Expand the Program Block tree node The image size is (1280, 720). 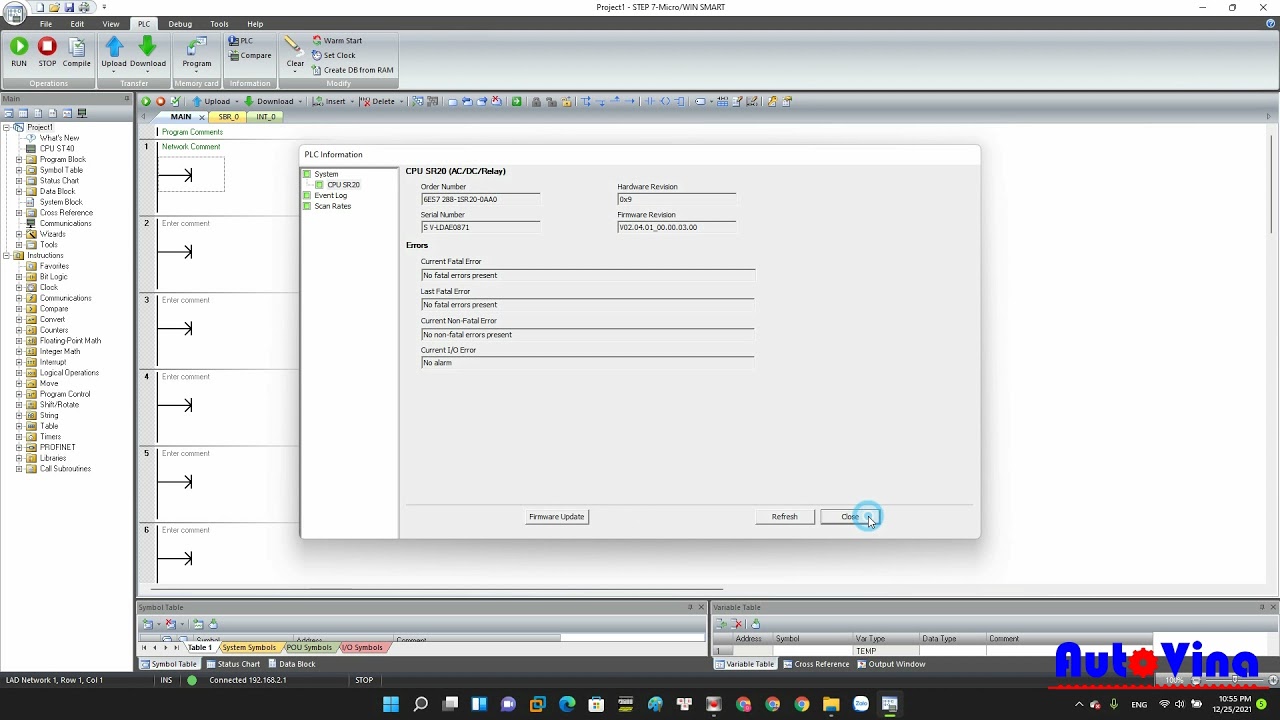(x=18, y=159)
